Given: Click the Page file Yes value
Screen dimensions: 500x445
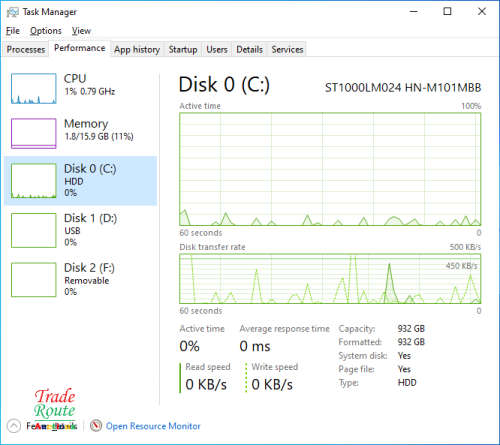Looking at the screenshot, I should coord(404,369).
